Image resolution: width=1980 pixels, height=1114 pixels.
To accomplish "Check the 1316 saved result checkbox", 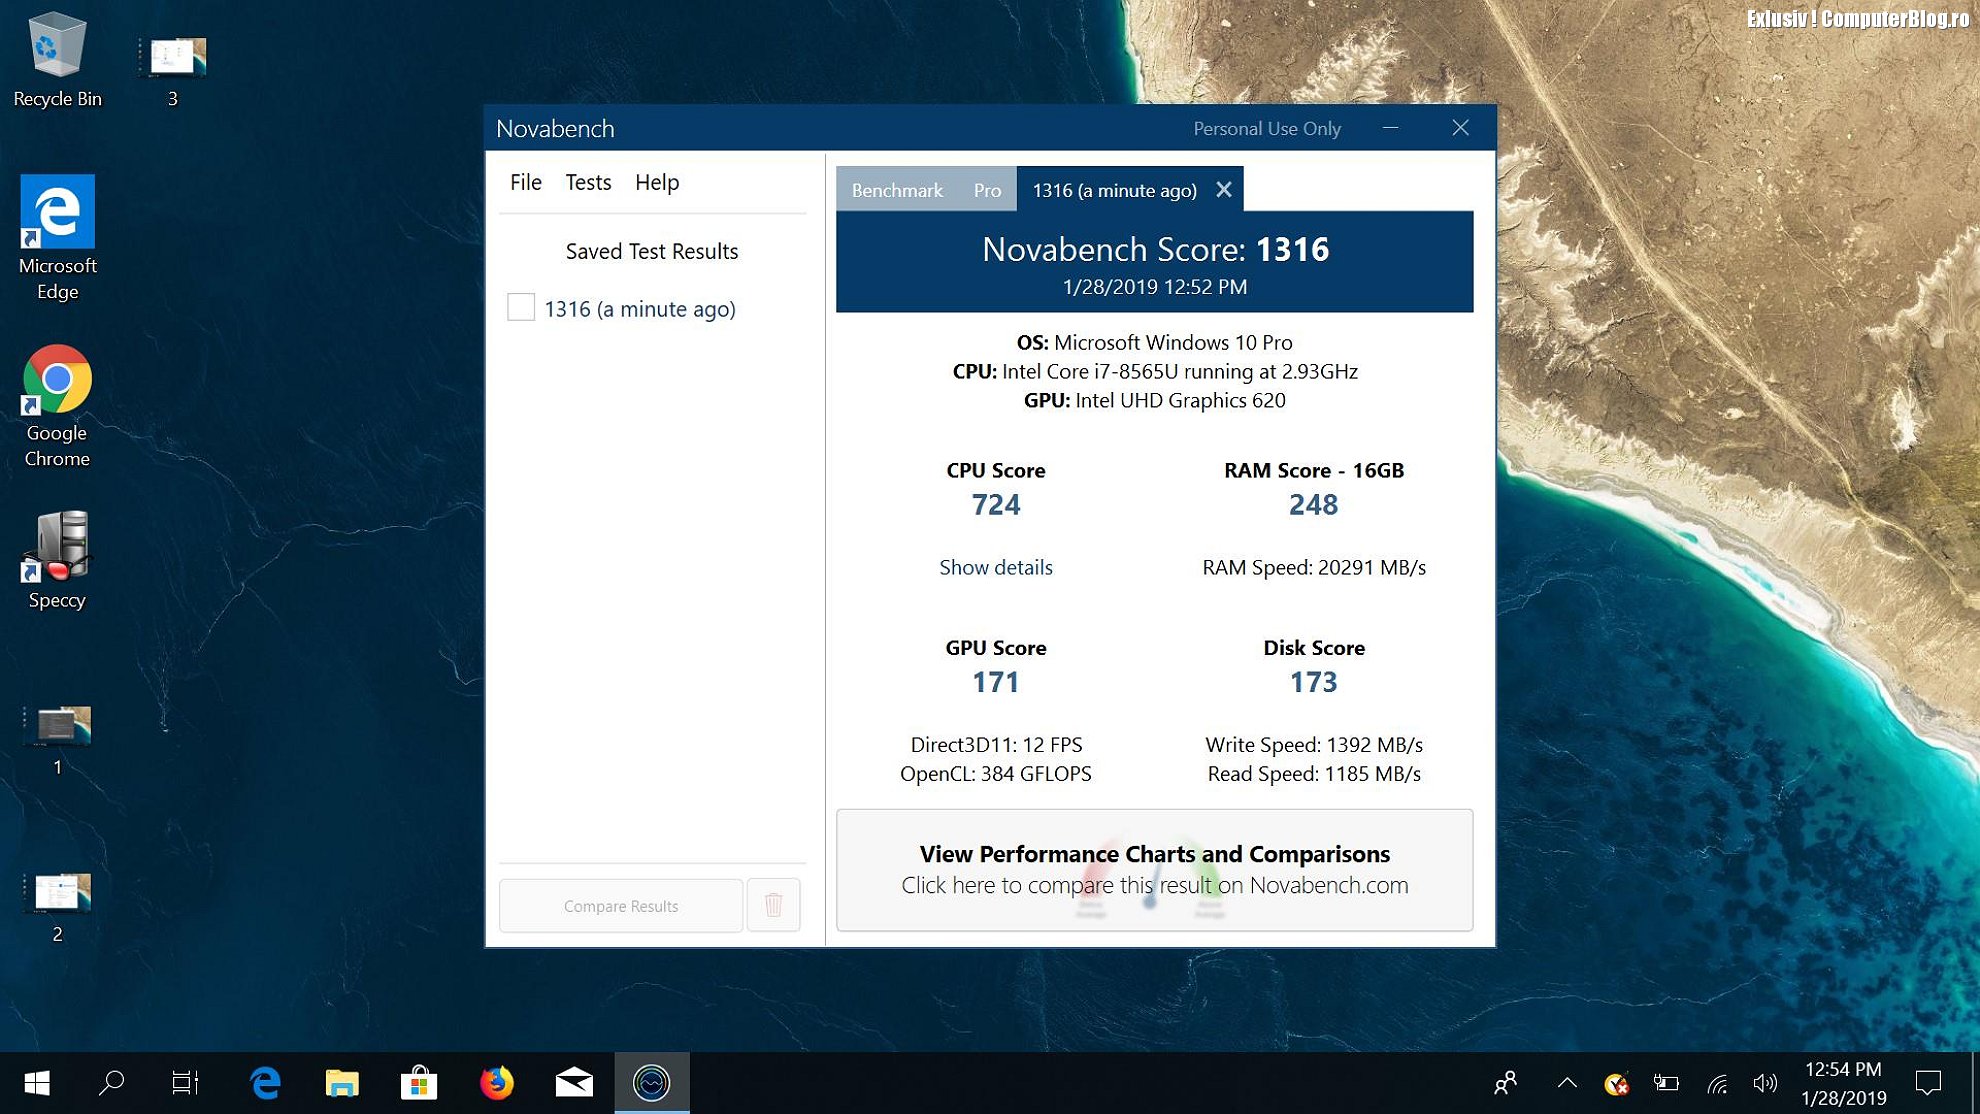I will pyautogui.click(x=521, y=307).
